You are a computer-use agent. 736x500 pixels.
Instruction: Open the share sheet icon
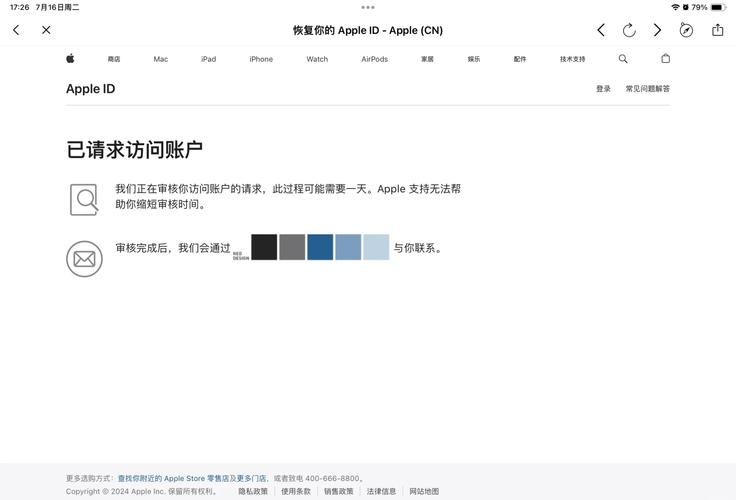pyautogui.click(x=717, y=30)
